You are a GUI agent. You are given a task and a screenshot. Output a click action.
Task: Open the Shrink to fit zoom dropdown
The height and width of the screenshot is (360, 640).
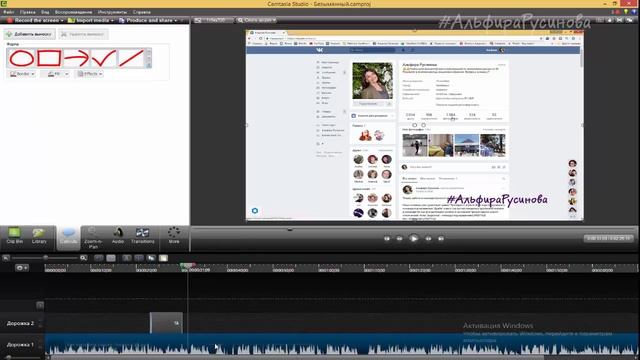[x=257, y=20]
